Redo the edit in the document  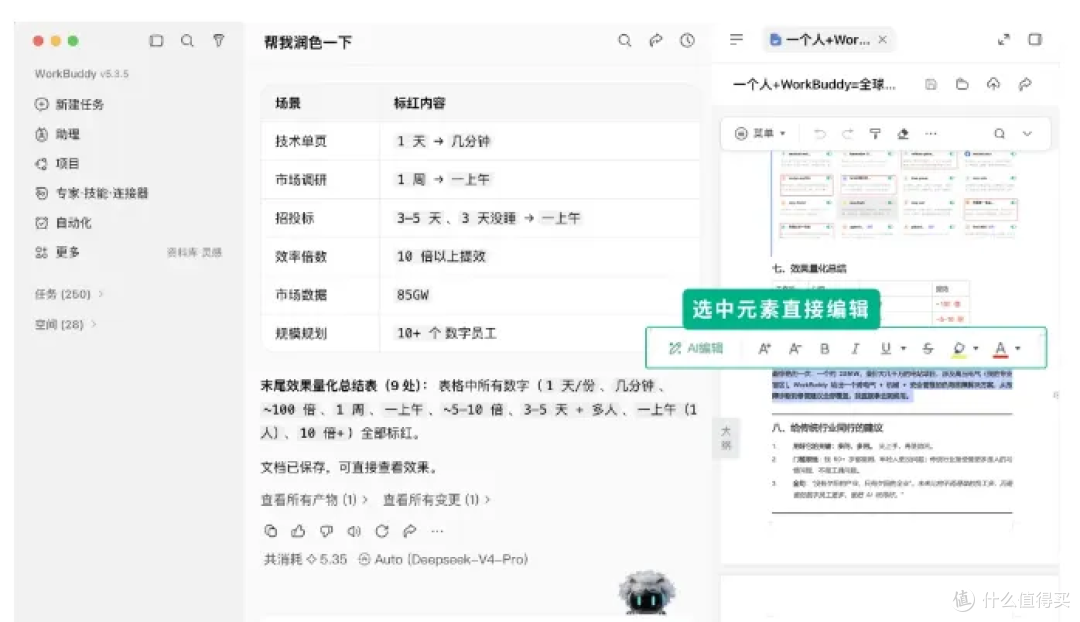[848, 134]
